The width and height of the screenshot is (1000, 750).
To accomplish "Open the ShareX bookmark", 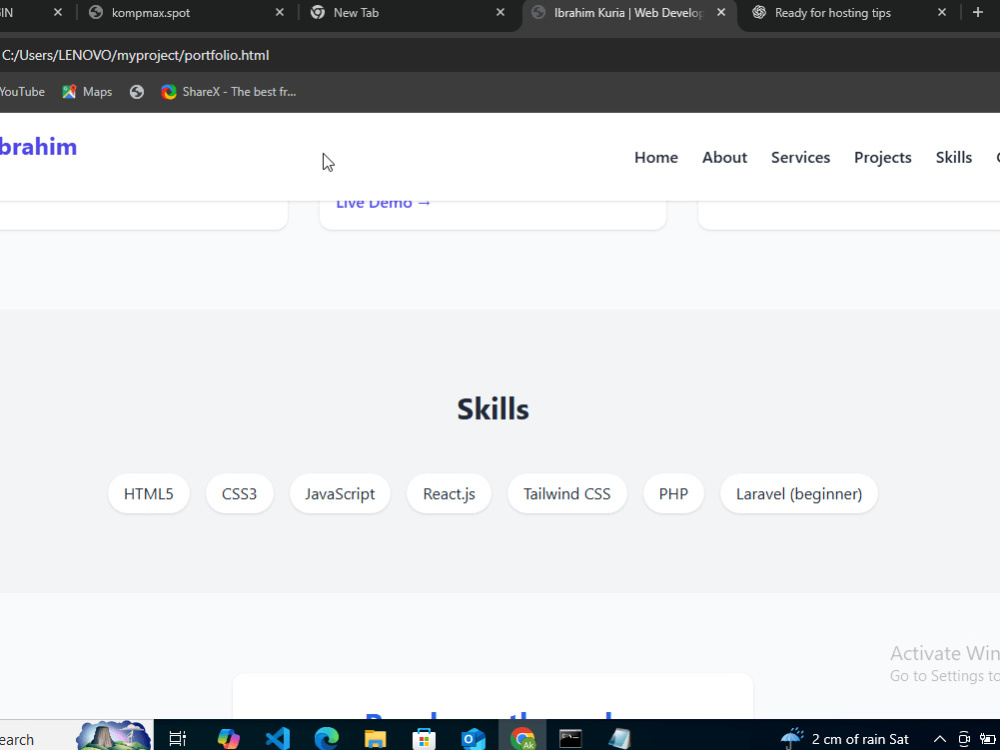I will tap(229, 92).
